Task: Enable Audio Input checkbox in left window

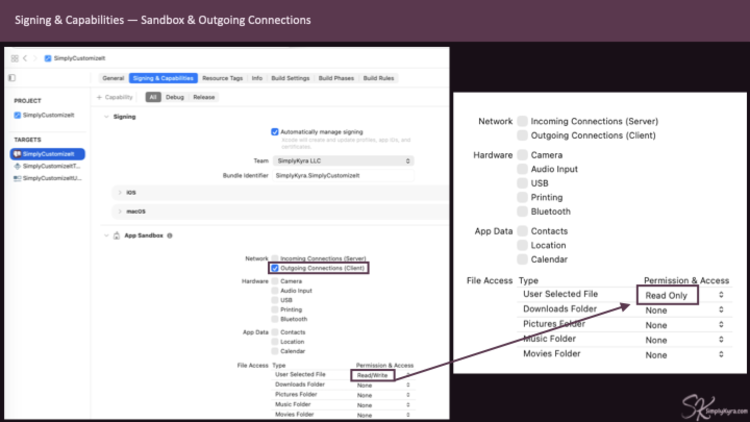Action: click(275, 290)
